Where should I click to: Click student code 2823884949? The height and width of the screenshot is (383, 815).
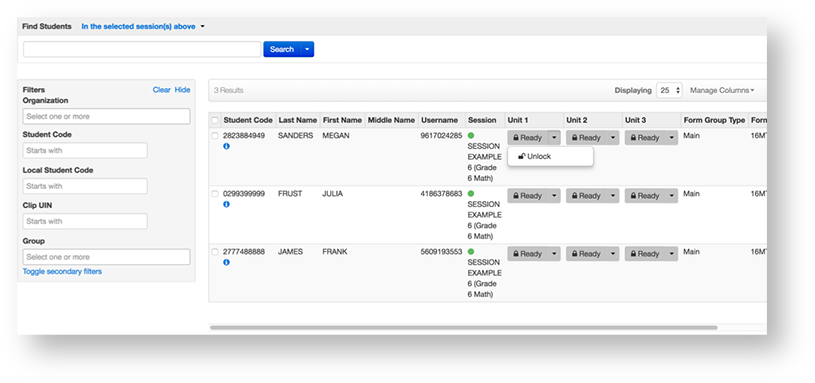pyautogui.click(x=244, y=136)
